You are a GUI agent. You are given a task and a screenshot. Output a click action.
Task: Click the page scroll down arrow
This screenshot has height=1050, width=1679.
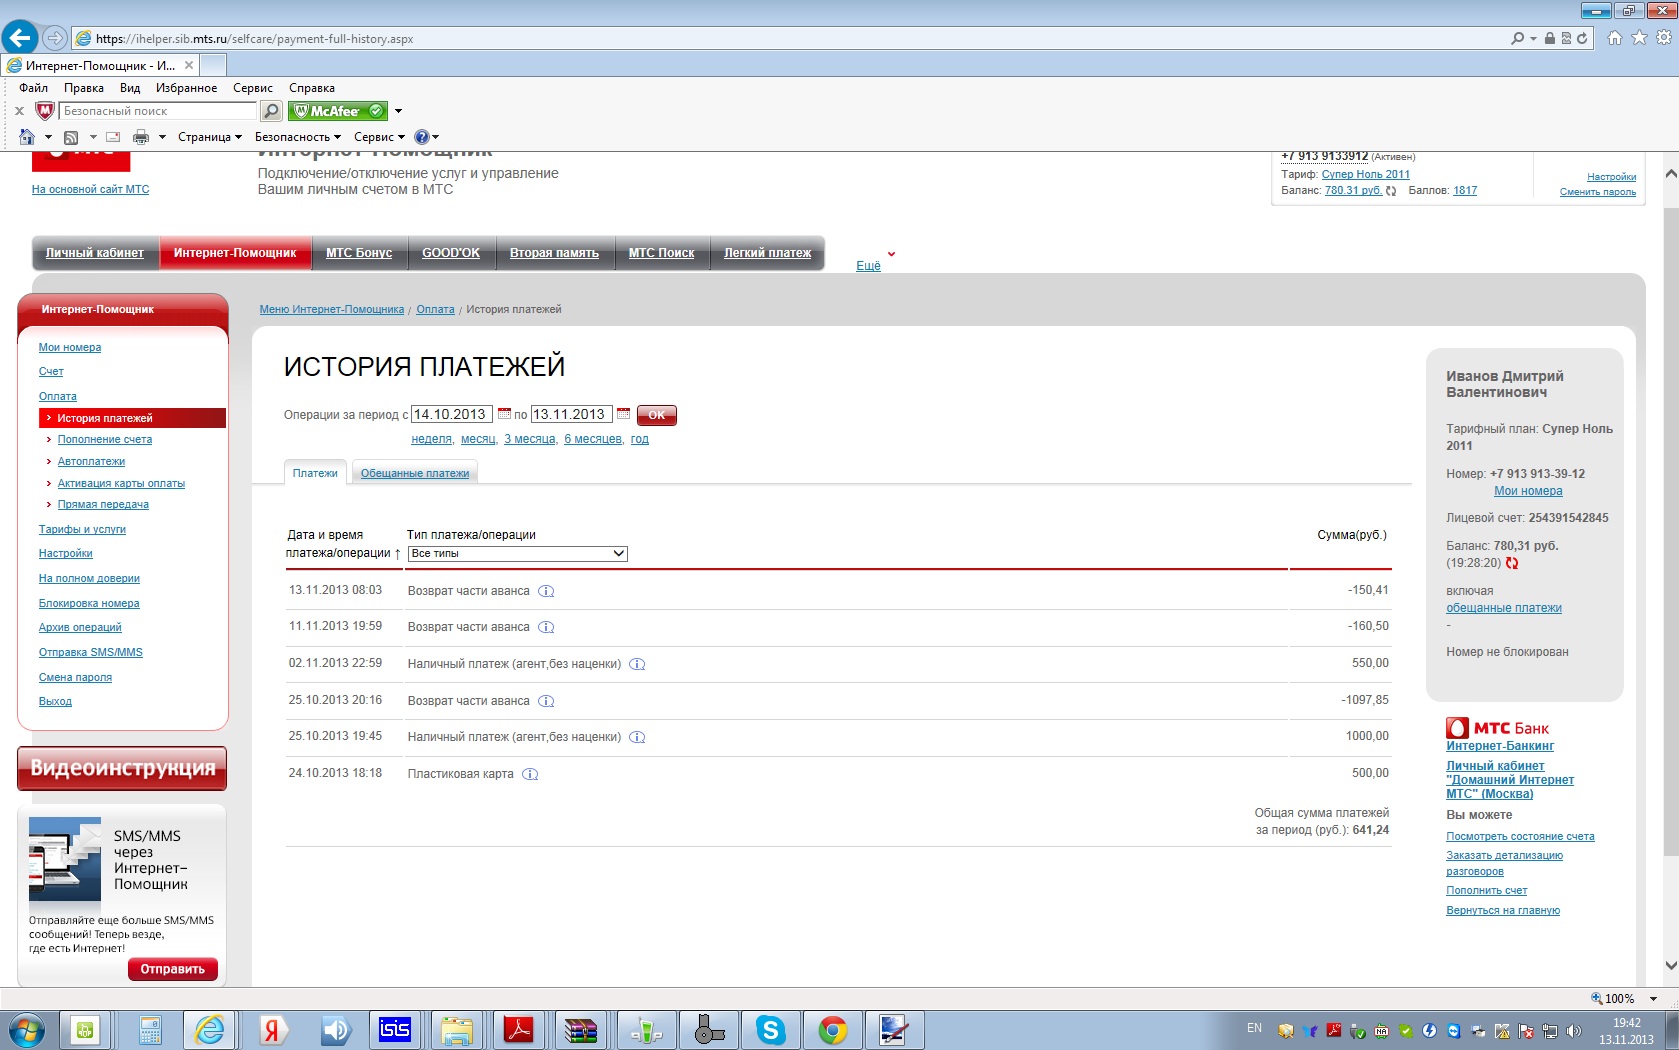[1671, 966]
